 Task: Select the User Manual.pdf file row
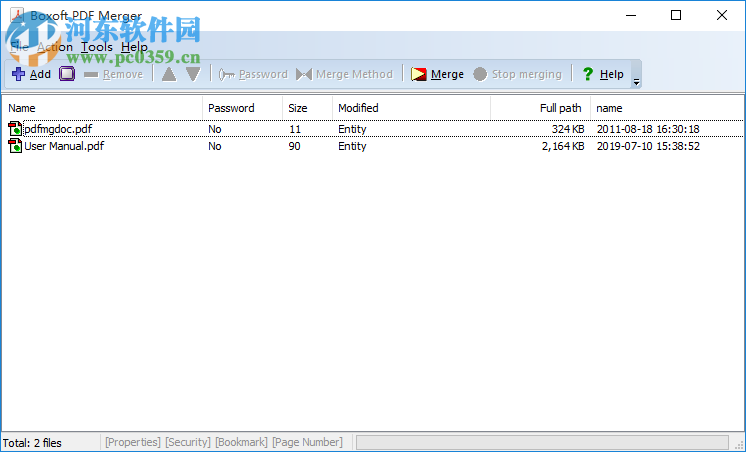tap(373, 146)
